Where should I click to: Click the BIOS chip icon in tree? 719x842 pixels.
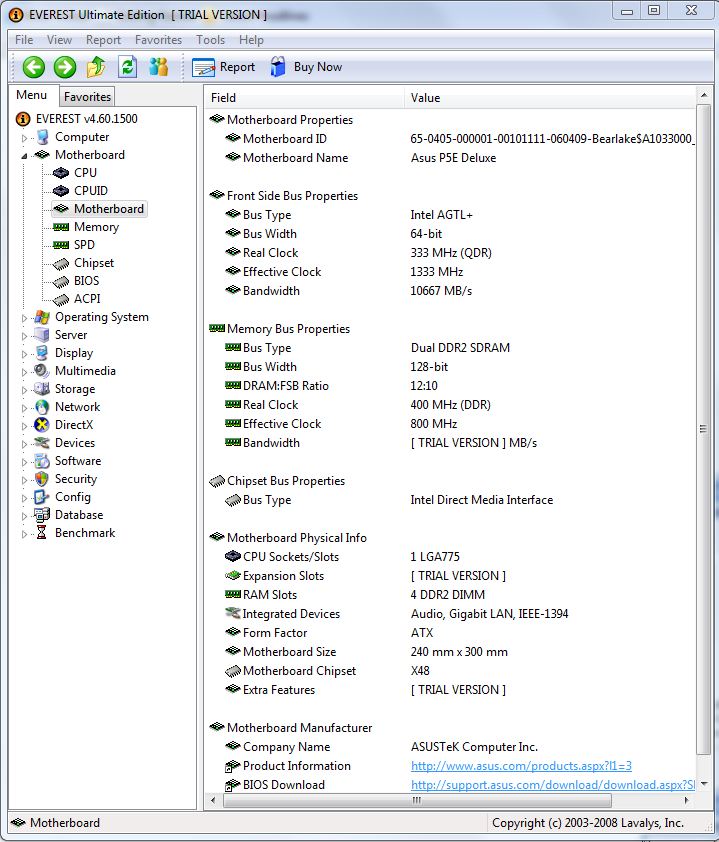(x=61, y=281)
